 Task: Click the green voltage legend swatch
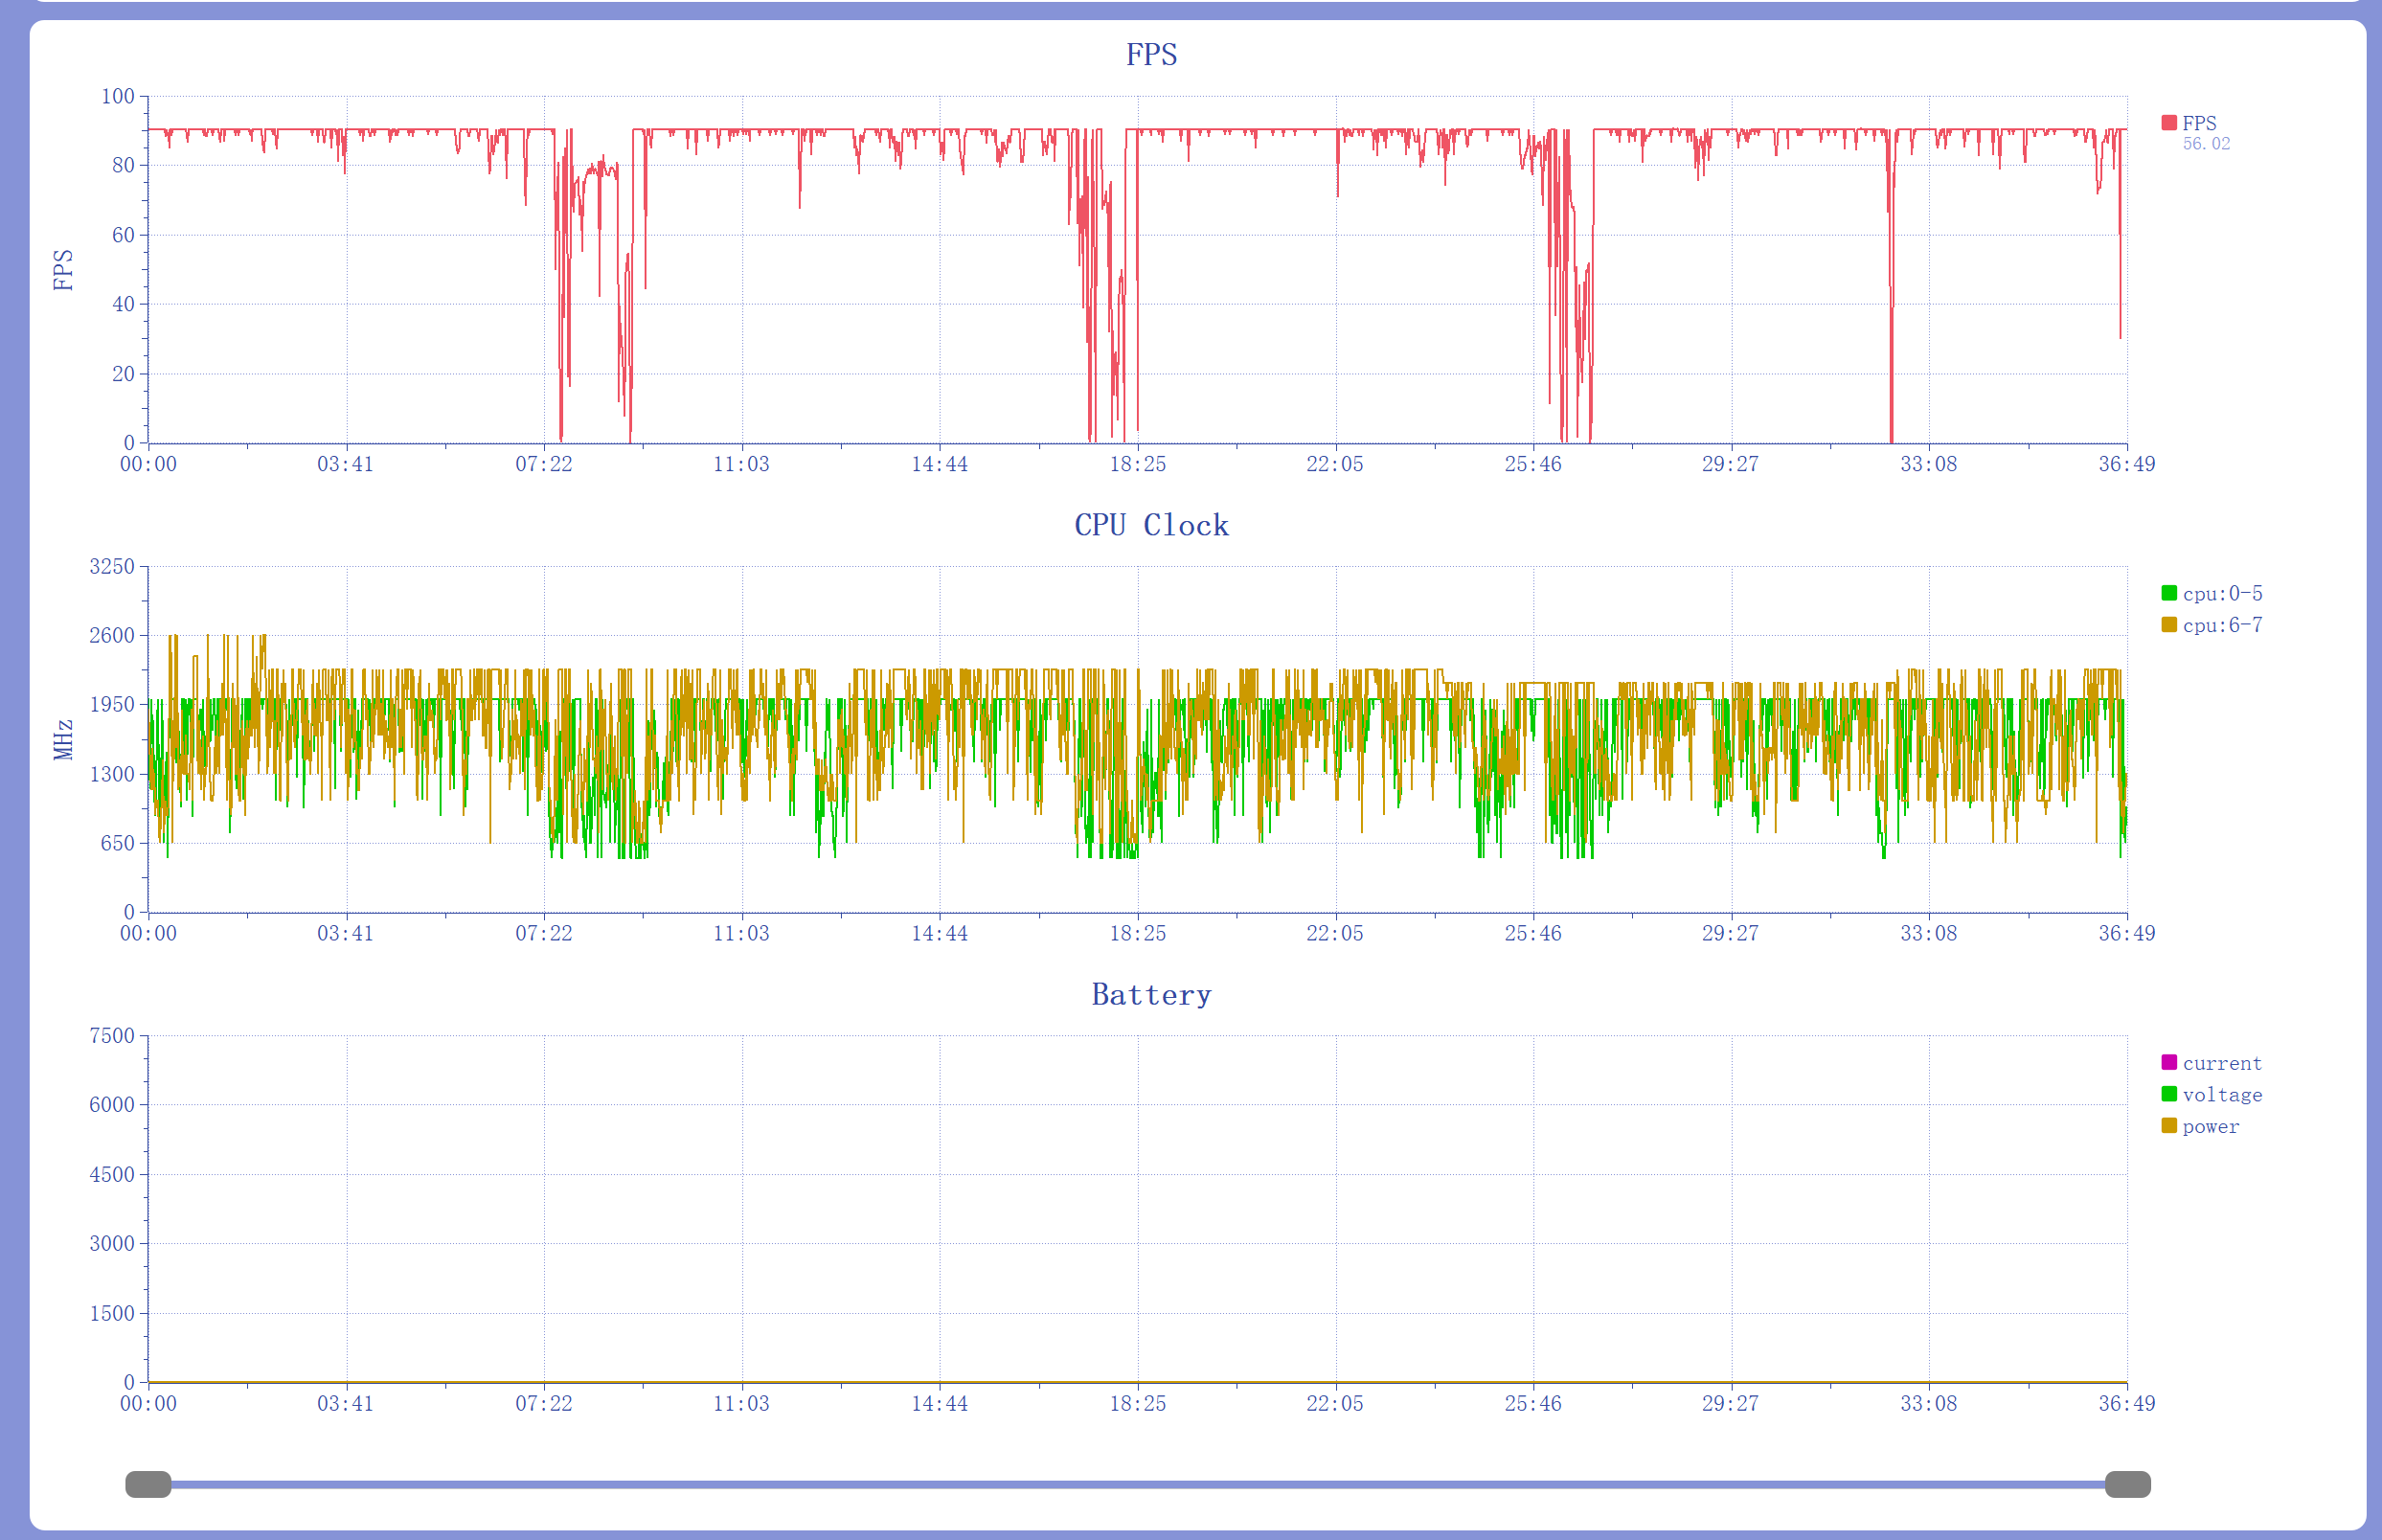pos(2168,1094)
